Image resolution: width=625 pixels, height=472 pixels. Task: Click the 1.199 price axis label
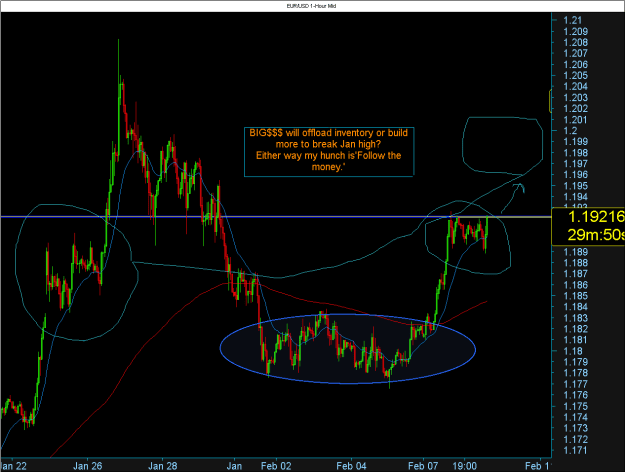pos(575,142)
